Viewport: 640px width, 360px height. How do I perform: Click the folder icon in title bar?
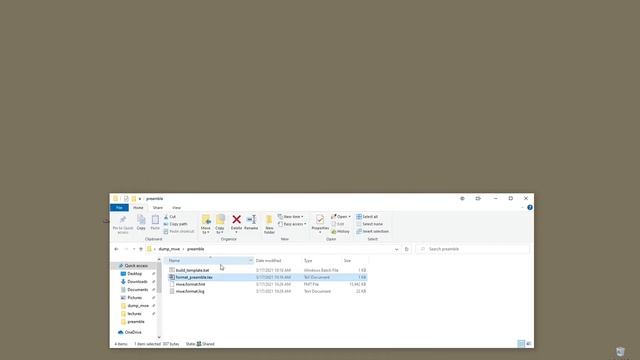(x=116, y=198)
